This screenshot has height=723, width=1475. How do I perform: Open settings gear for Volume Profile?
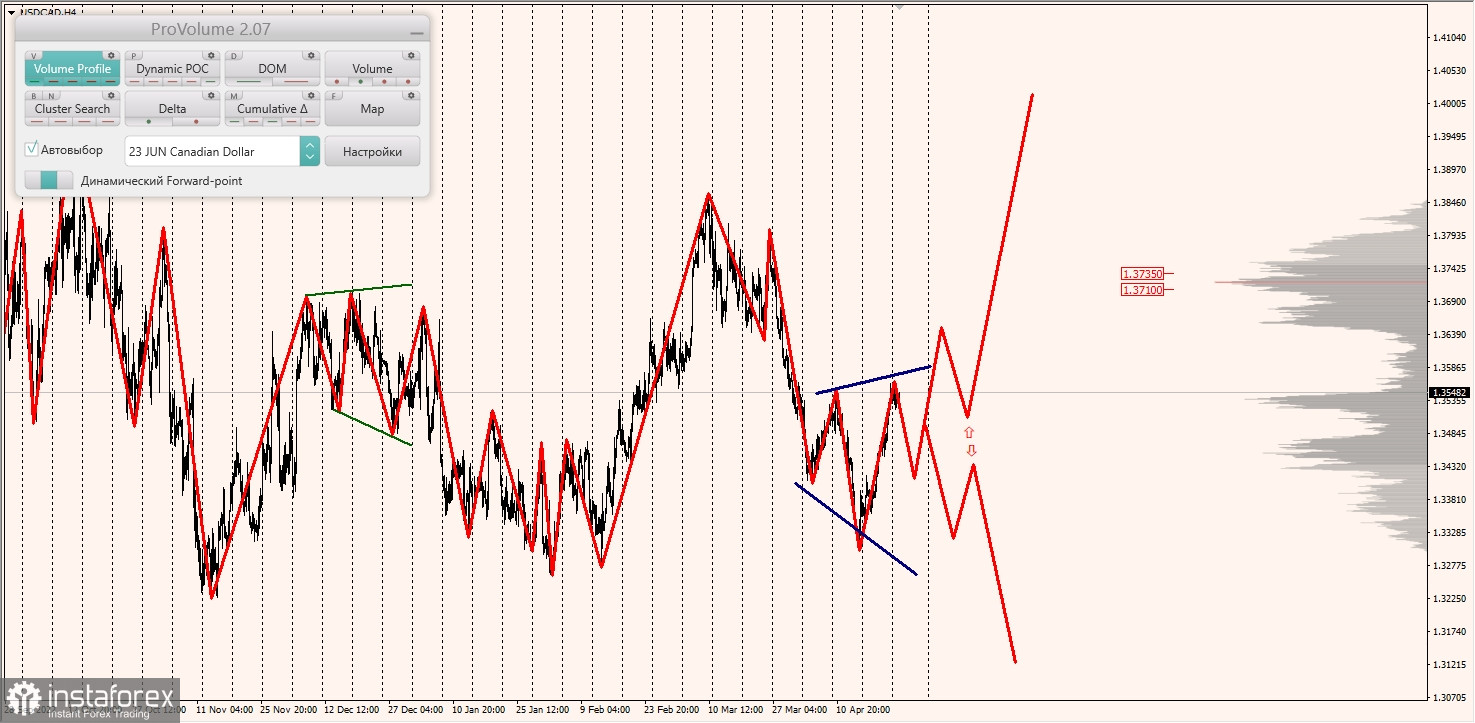tap(111, 55)
